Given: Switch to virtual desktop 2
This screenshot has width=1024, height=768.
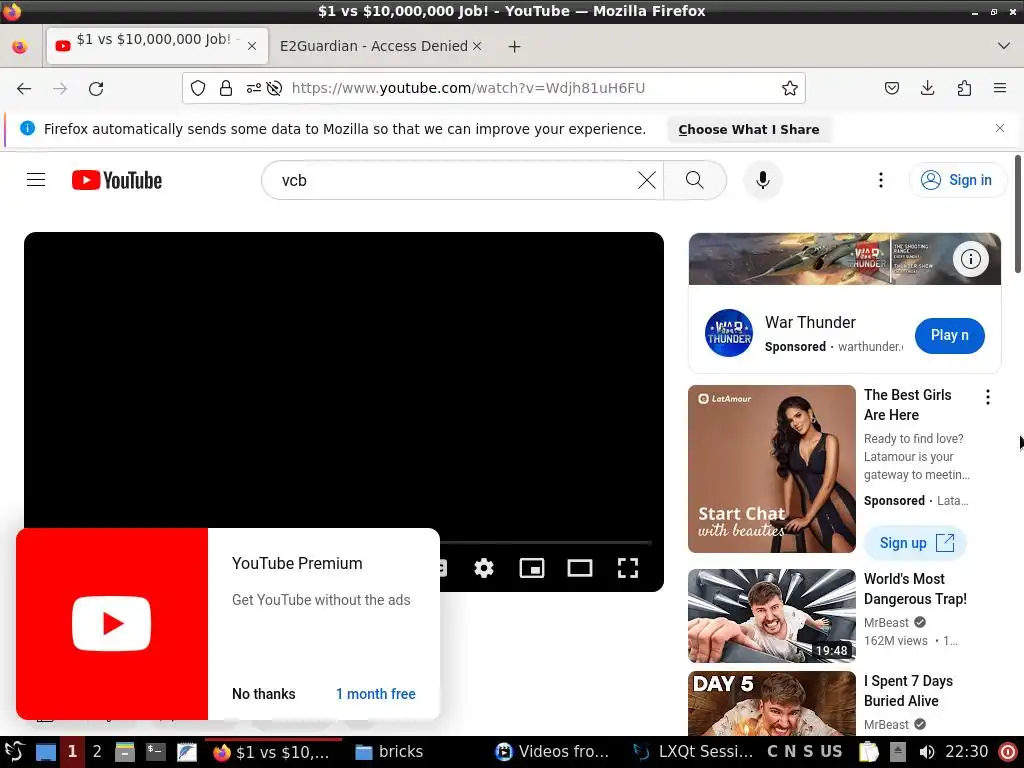Looking at the screenshot, I should (x=97, y=752).
